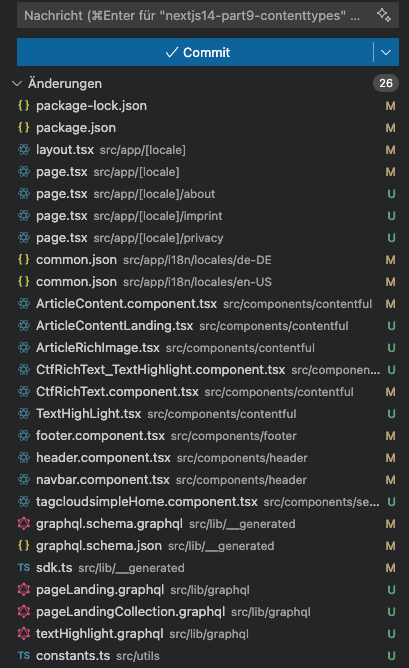The width and height of the screenshot is (409, 668).
Task: Click JSON icon of package-lock.json
Action: click(24, 106)
